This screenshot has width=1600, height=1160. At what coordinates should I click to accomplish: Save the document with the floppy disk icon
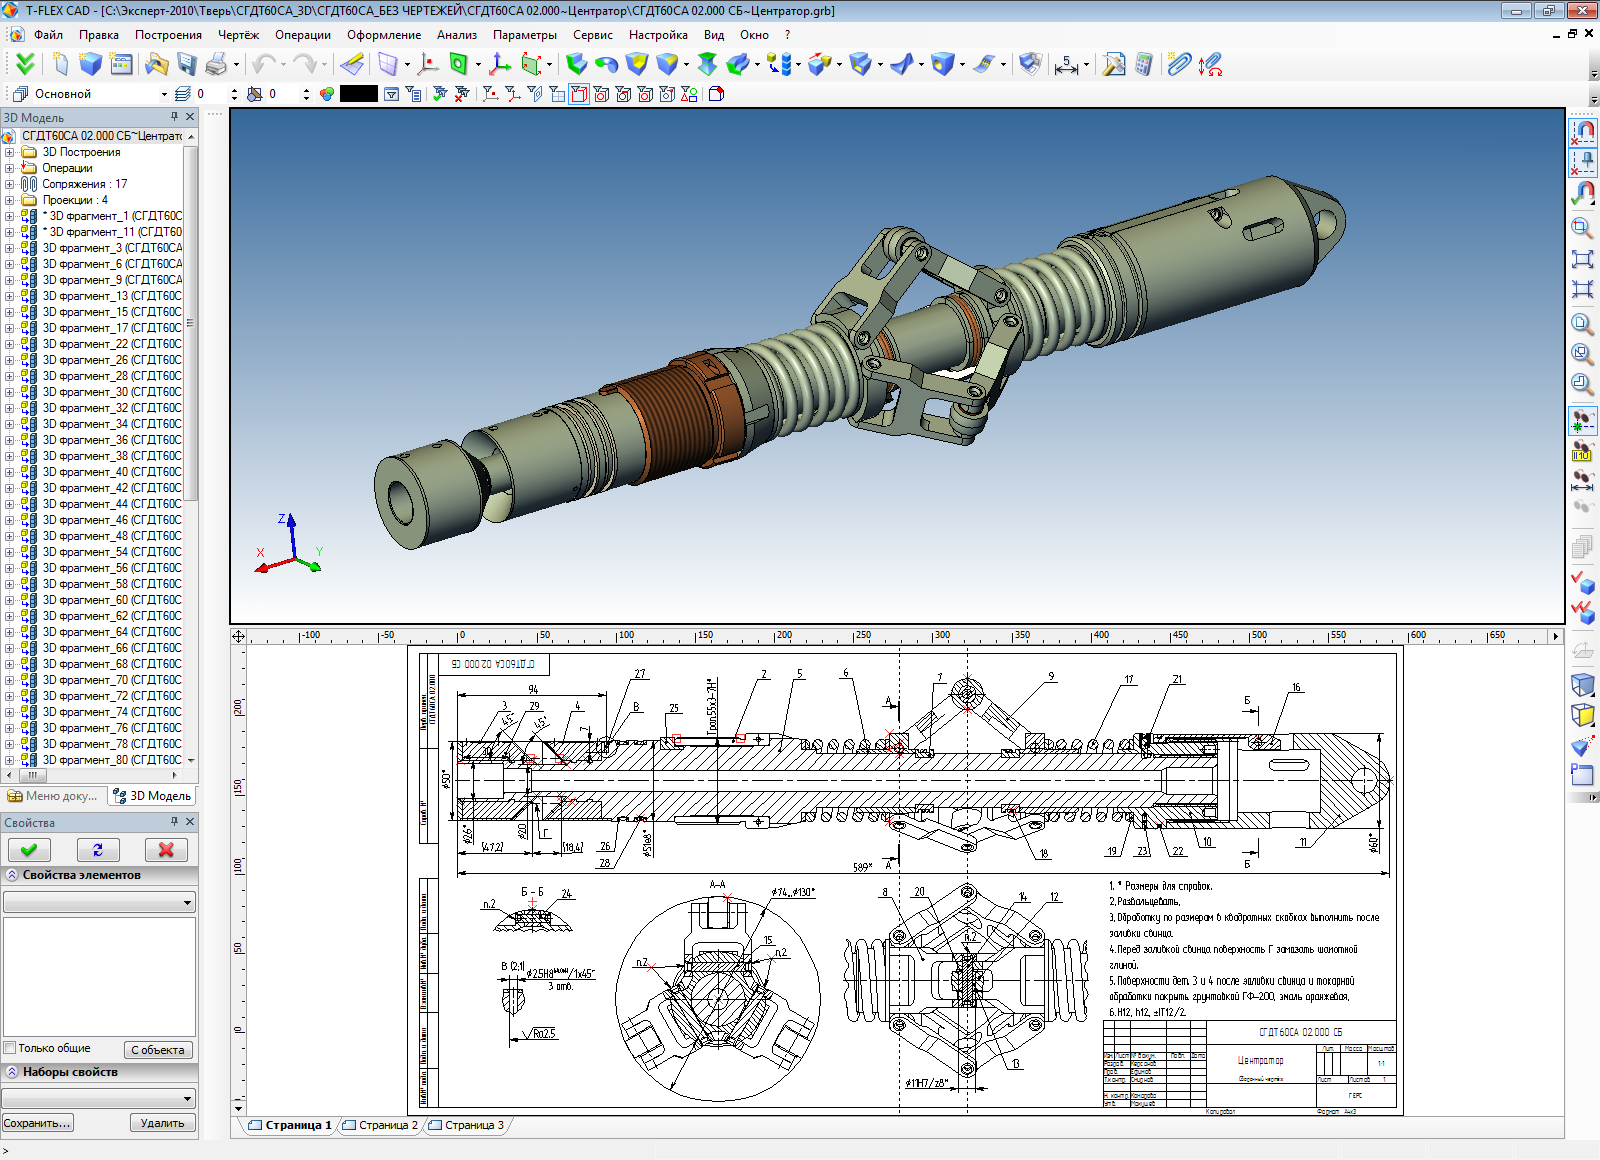click(x=187, y=64)
